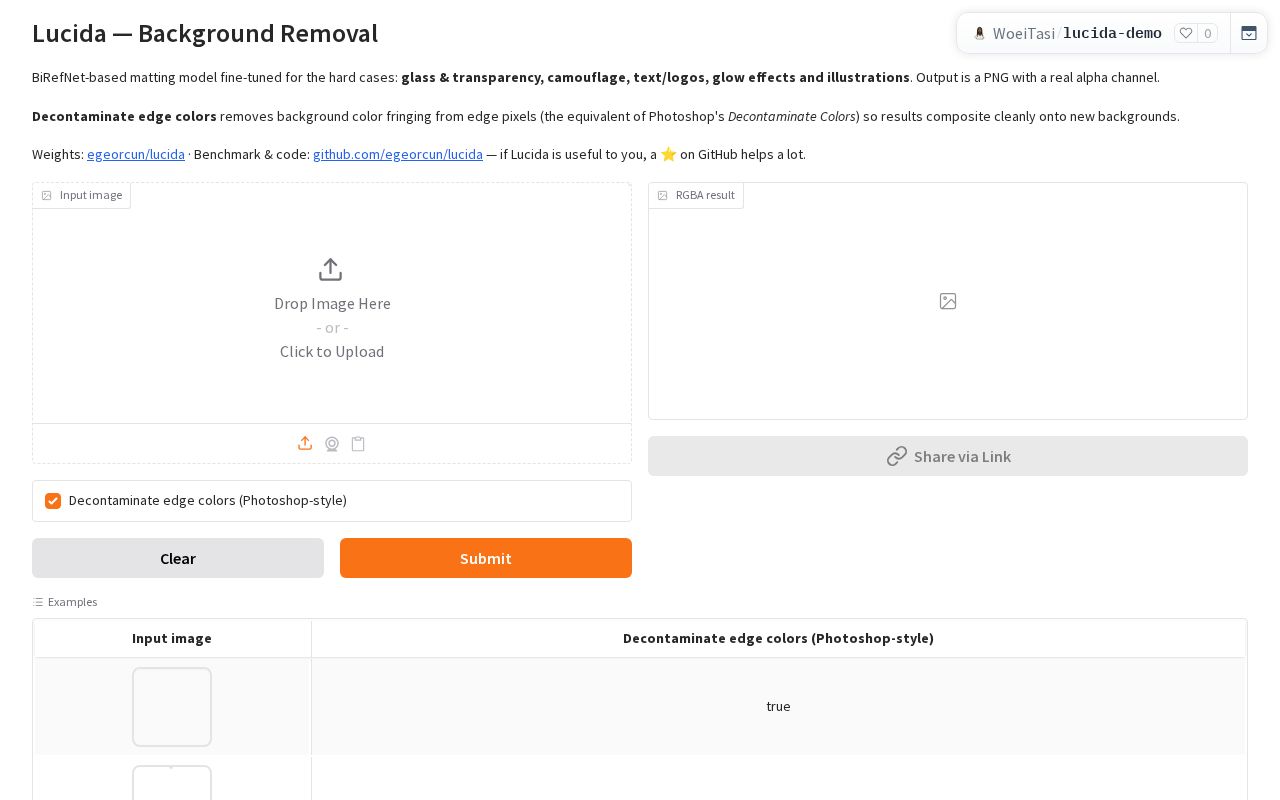Select the second example image thumbnail
This screenshot has width=1280, height=800.
(x=172, y=783)
